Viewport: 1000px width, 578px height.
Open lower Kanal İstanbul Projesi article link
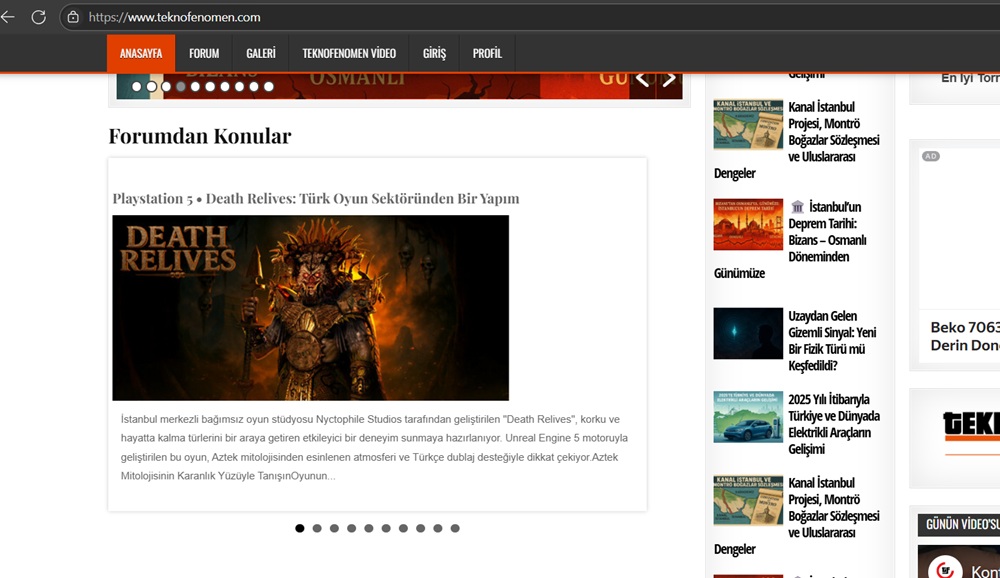[x=833, y=507]
